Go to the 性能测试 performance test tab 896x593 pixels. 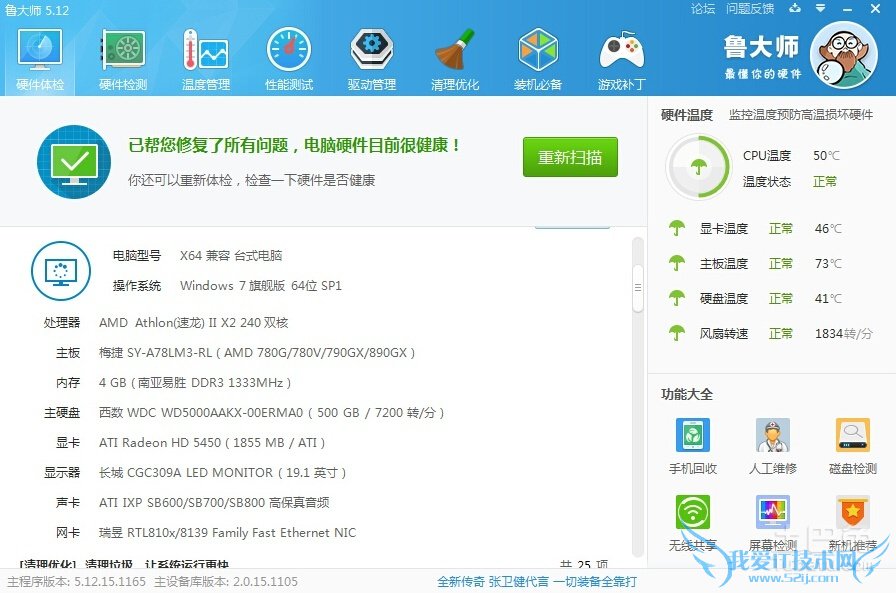289,60
